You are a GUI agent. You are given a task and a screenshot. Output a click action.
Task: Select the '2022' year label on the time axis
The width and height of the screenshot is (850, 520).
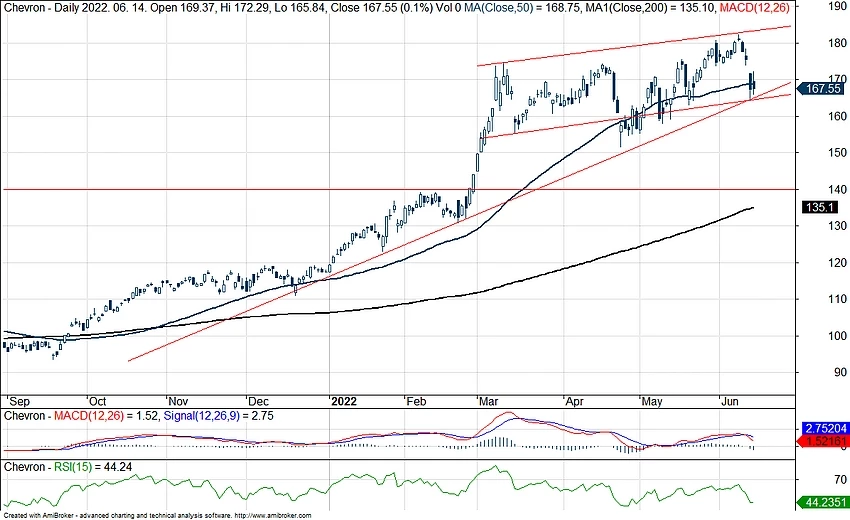344,402
